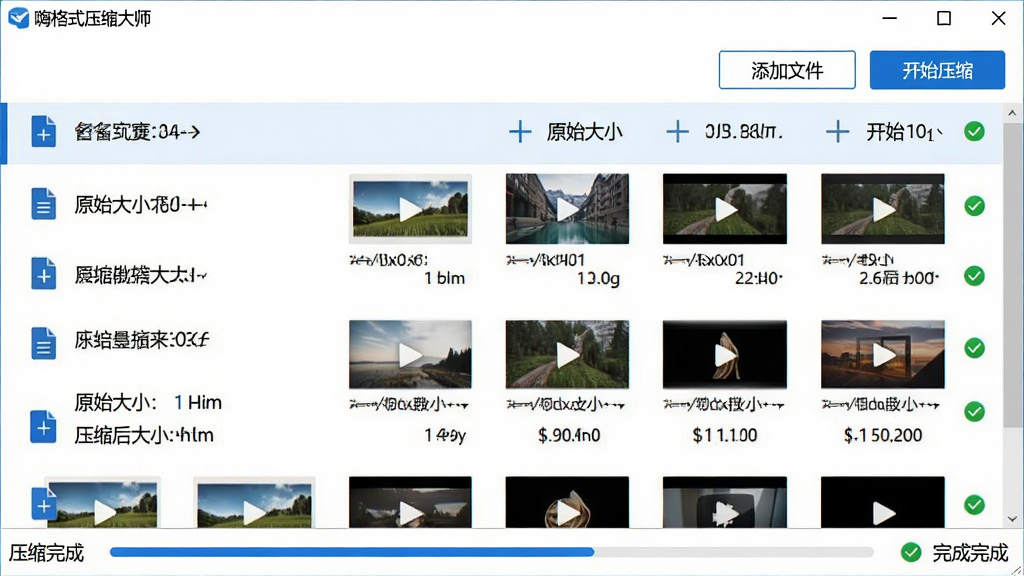This screenshot has width=1024, height=576.
Task: Click green check next to $.150,200 value
Action: [974, 411]
